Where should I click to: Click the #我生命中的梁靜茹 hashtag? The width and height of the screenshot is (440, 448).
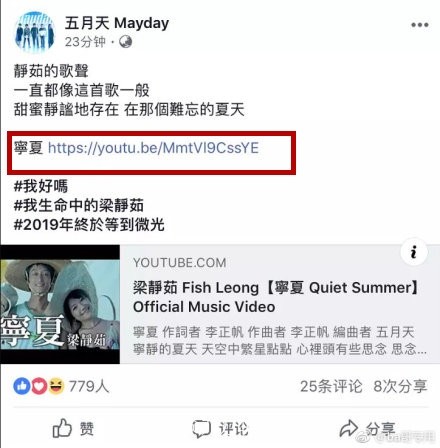point(79,205)
